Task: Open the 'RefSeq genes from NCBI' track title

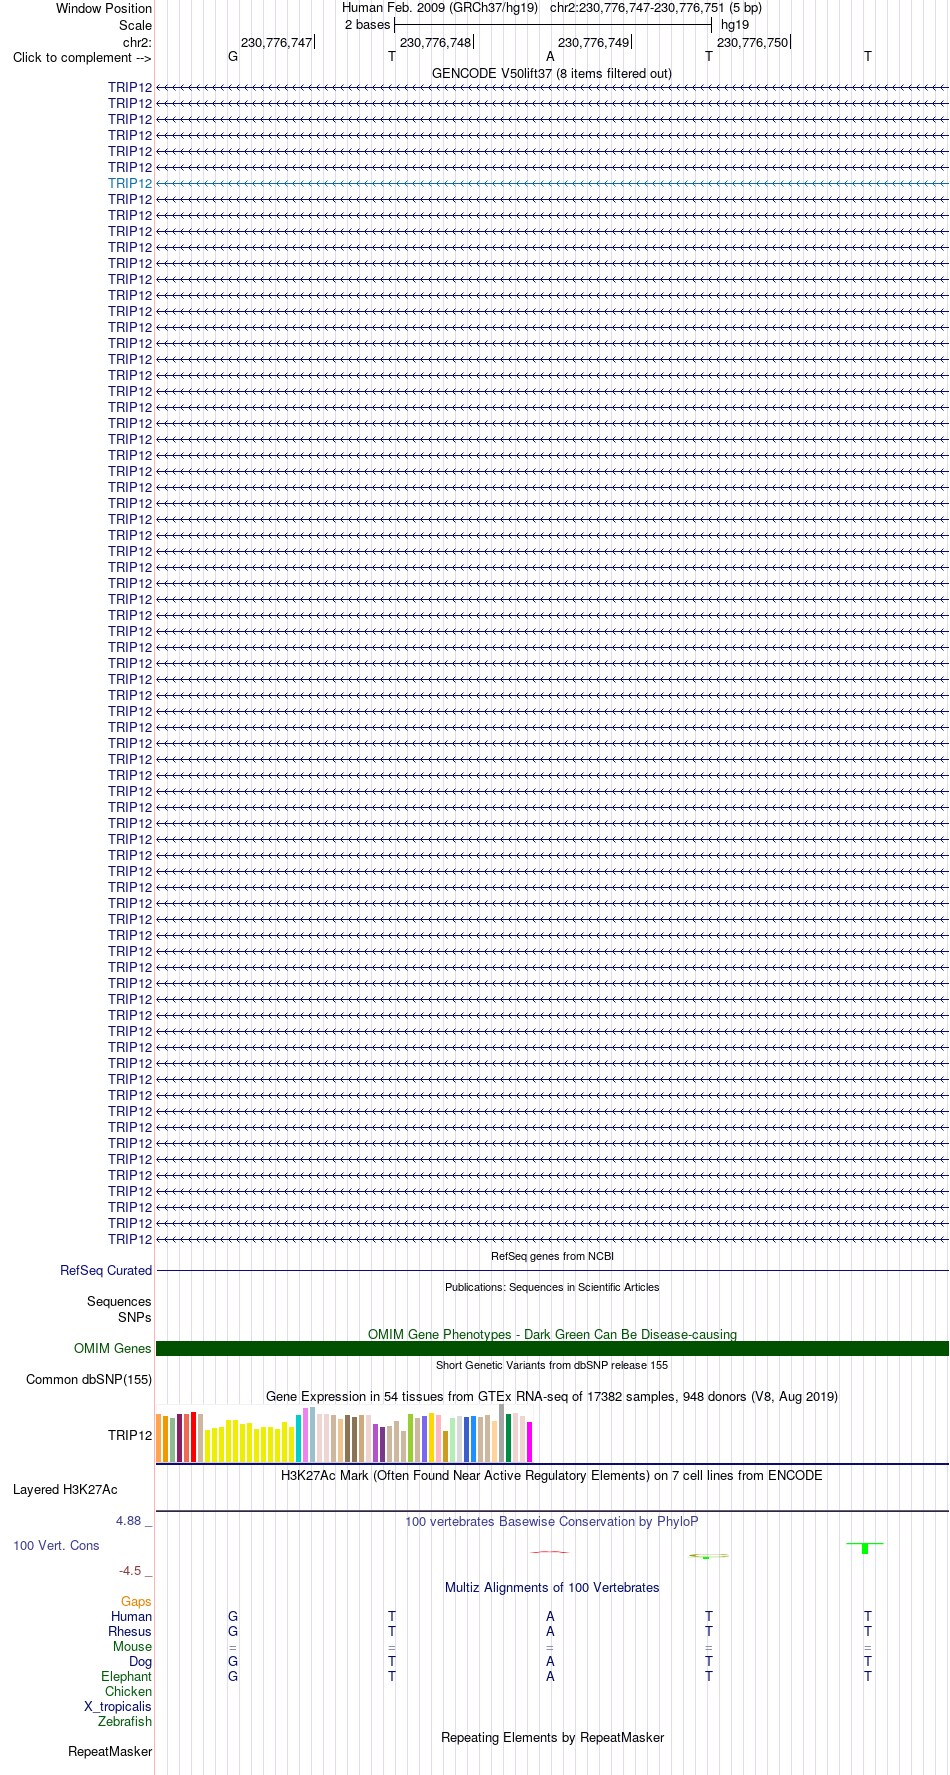Action: point(552,1256)
